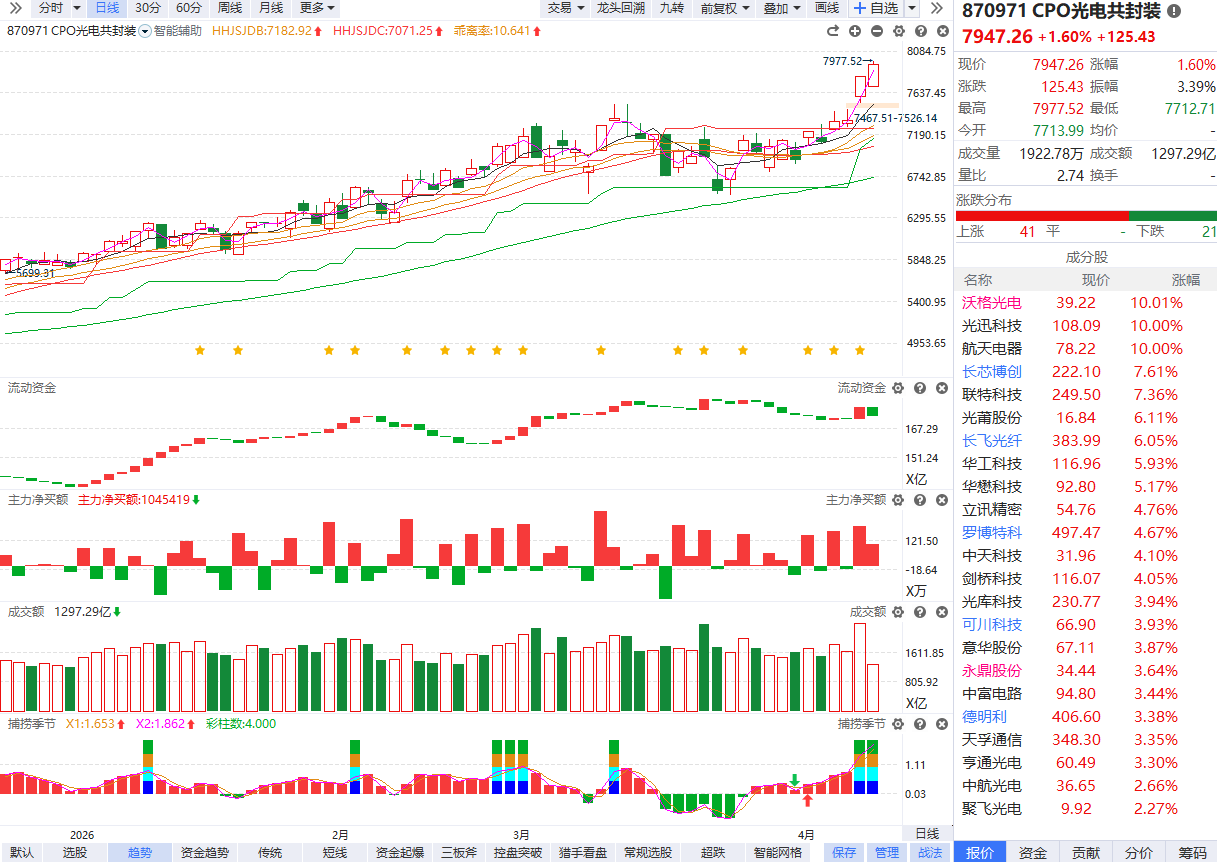Open constituent stock 沃格光电
1217x862 pixels.
(992, 303)
